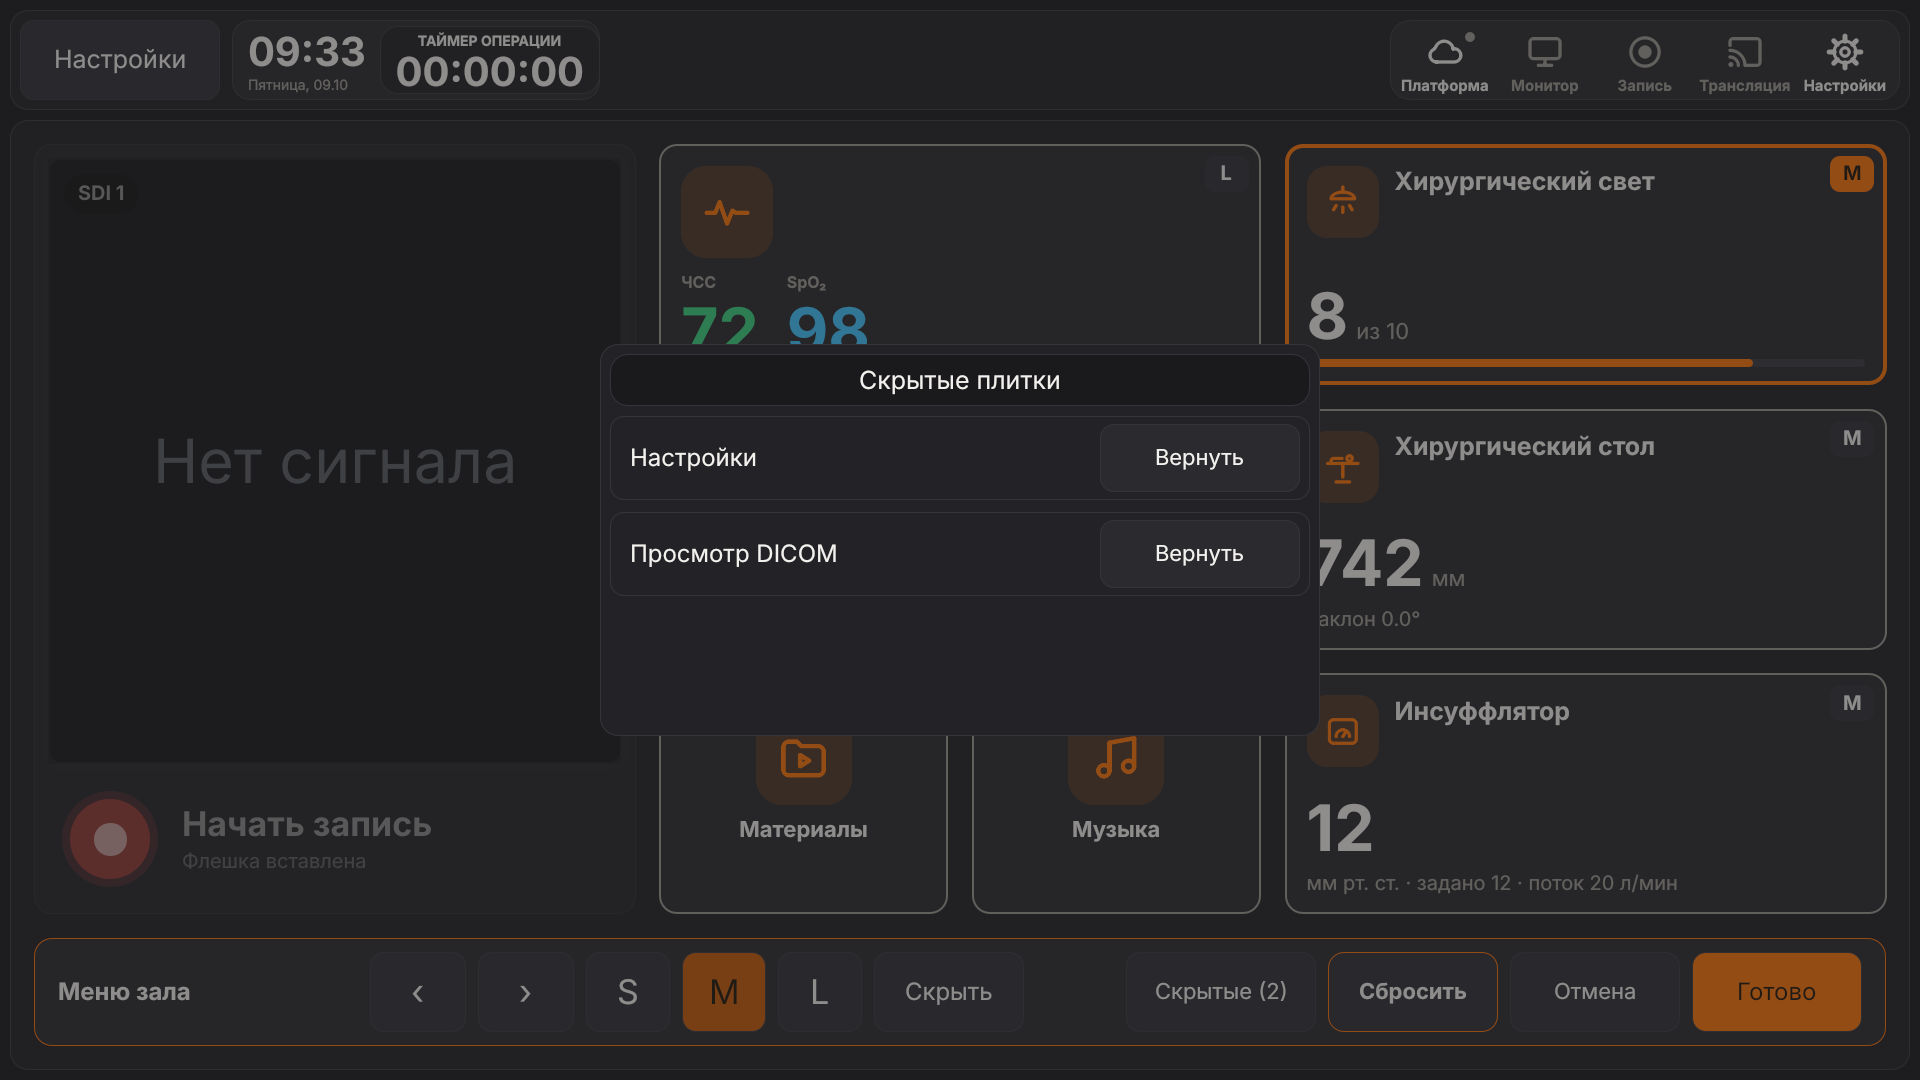Select the surgical light lamp icon
Screen dimensions: 1920x1080
coord(1343,202)
